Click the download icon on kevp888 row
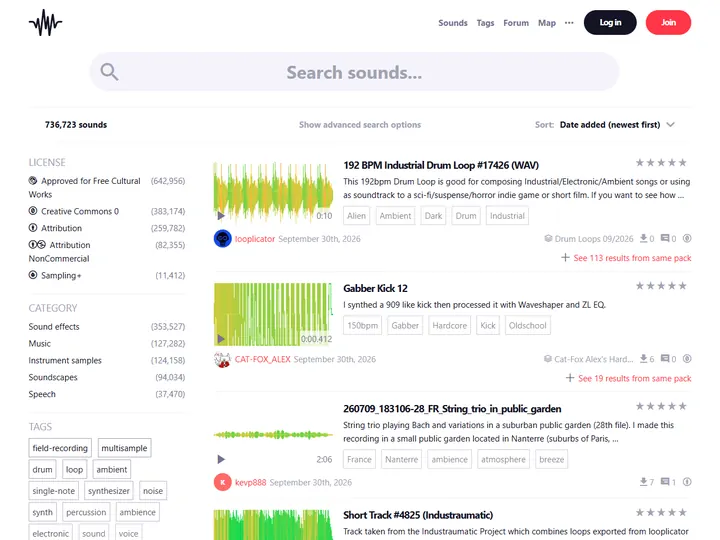Image resolution: width=720 pixels, height=540 pixels. pyautogui.click(x=644, y=482)
